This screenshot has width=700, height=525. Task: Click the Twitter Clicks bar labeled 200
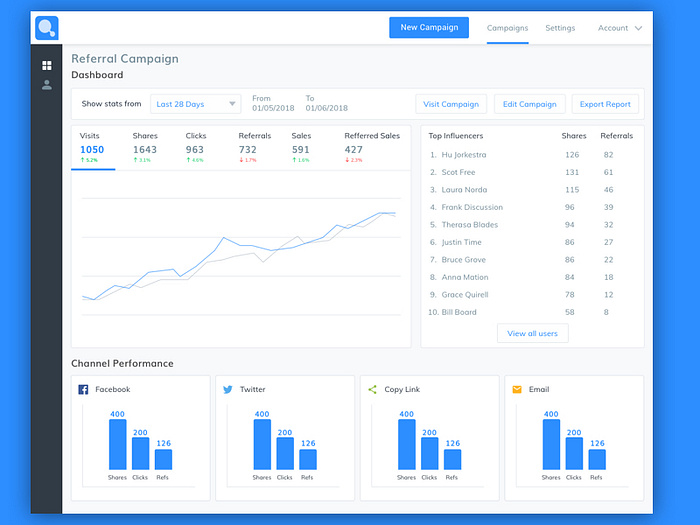285,454
